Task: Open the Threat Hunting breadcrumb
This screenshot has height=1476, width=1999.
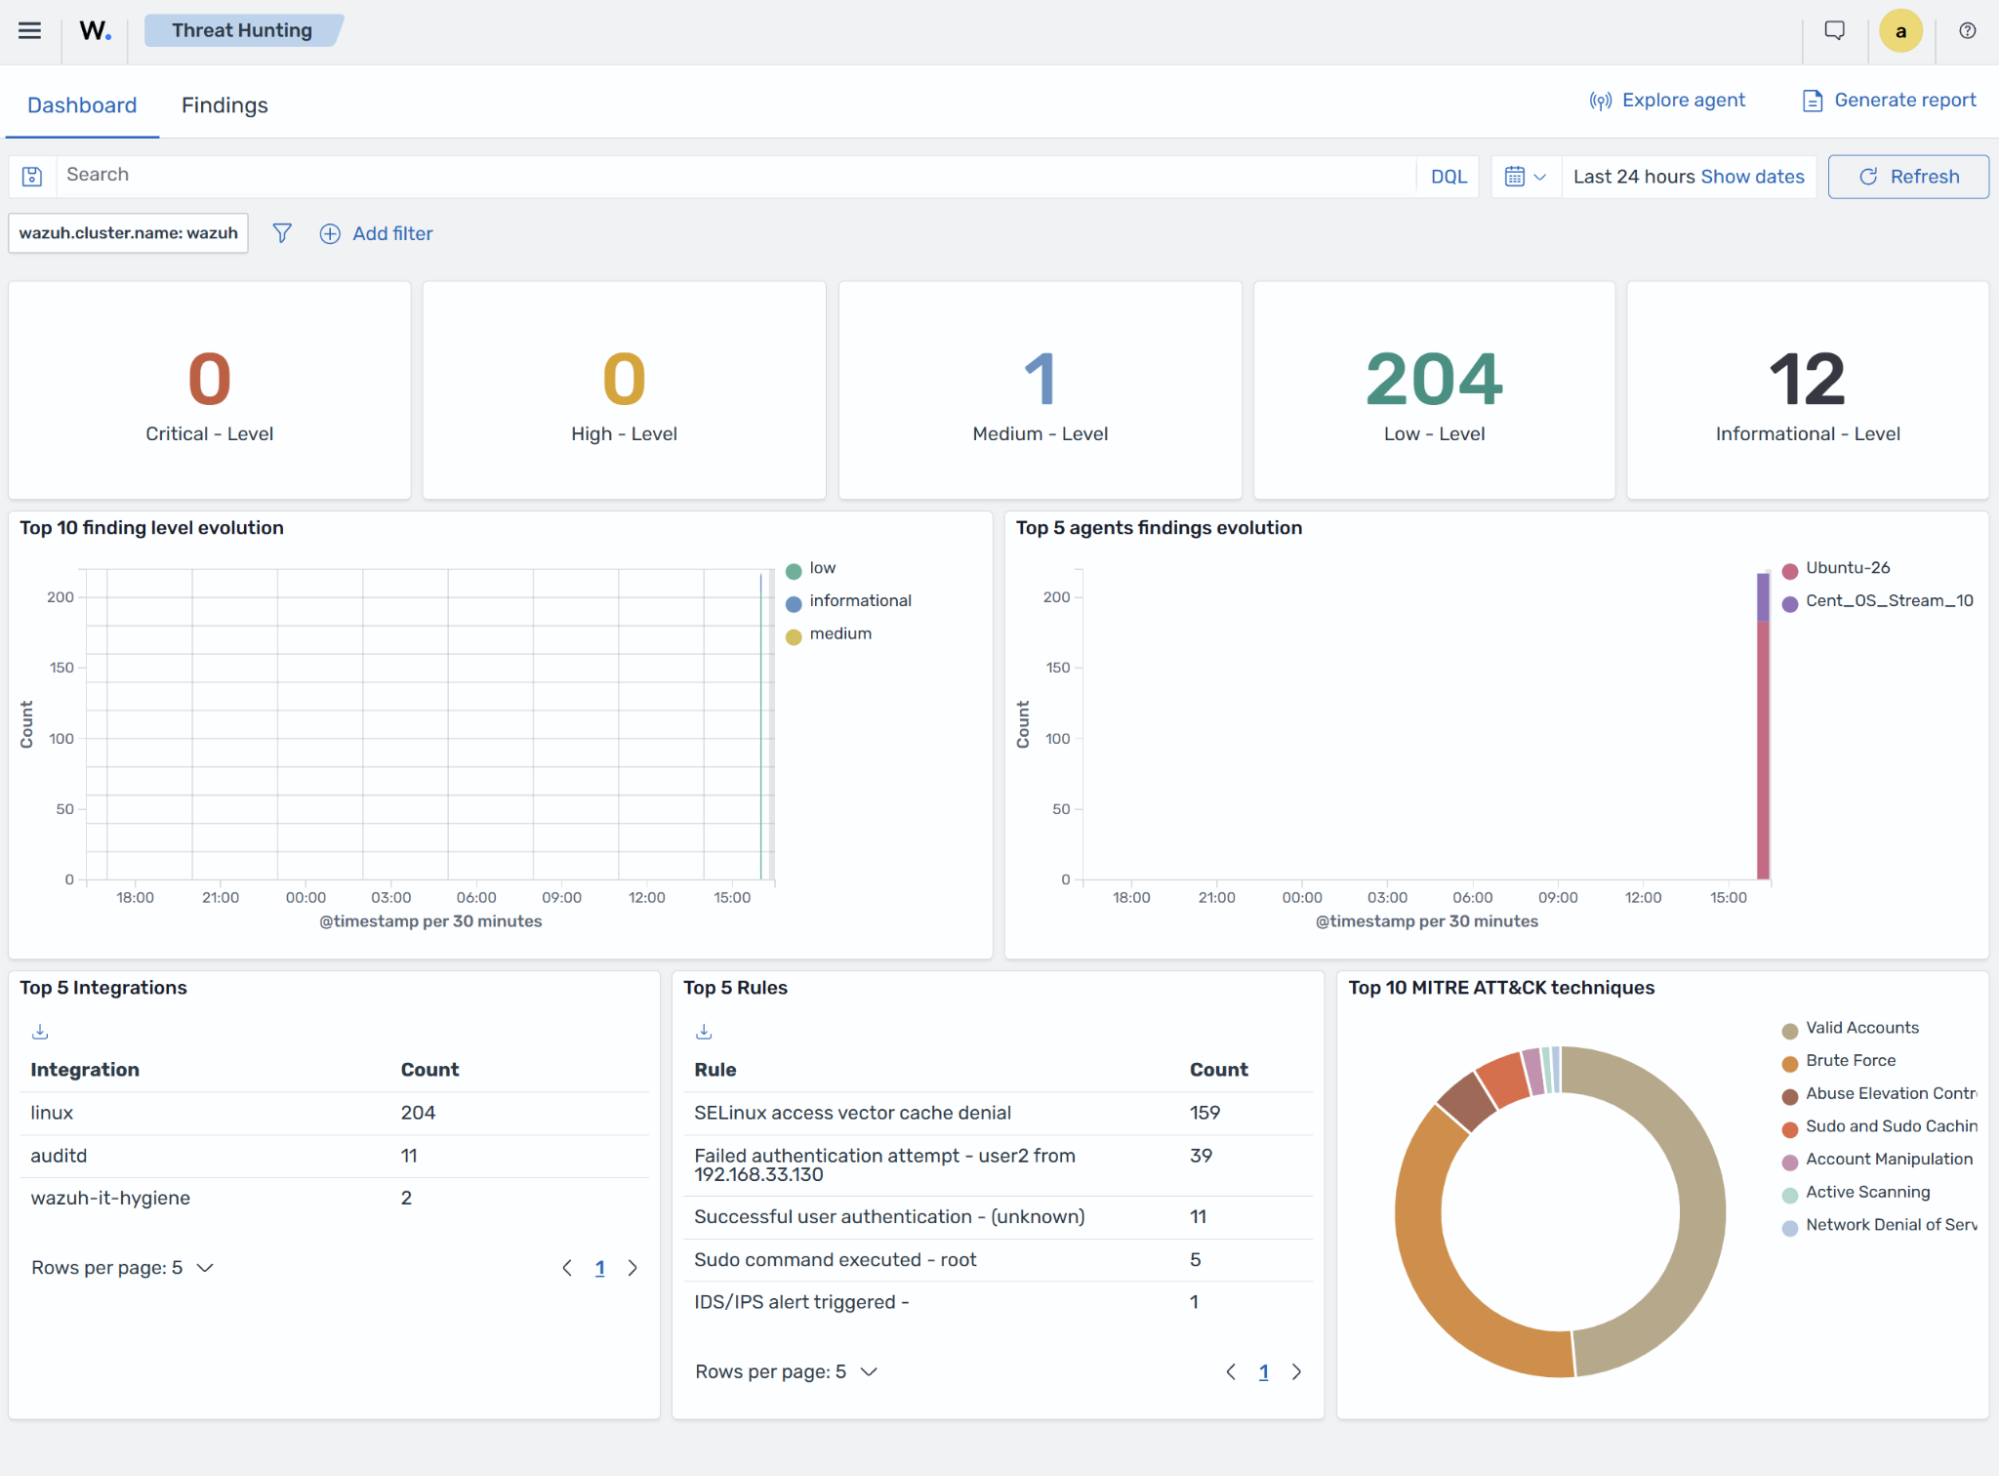Action: click(x=242, y=30)
